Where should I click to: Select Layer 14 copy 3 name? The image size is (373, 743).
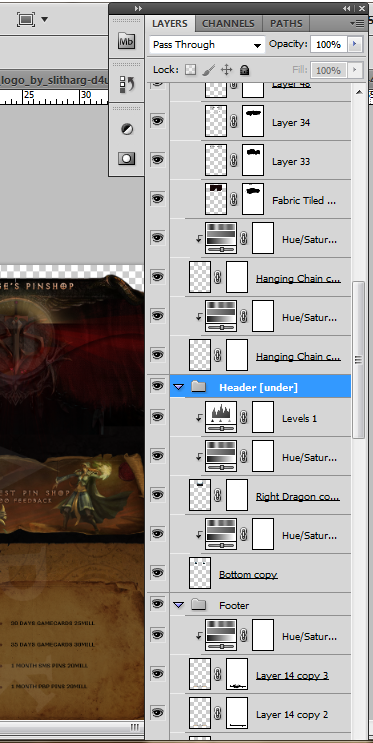[292, 675]
